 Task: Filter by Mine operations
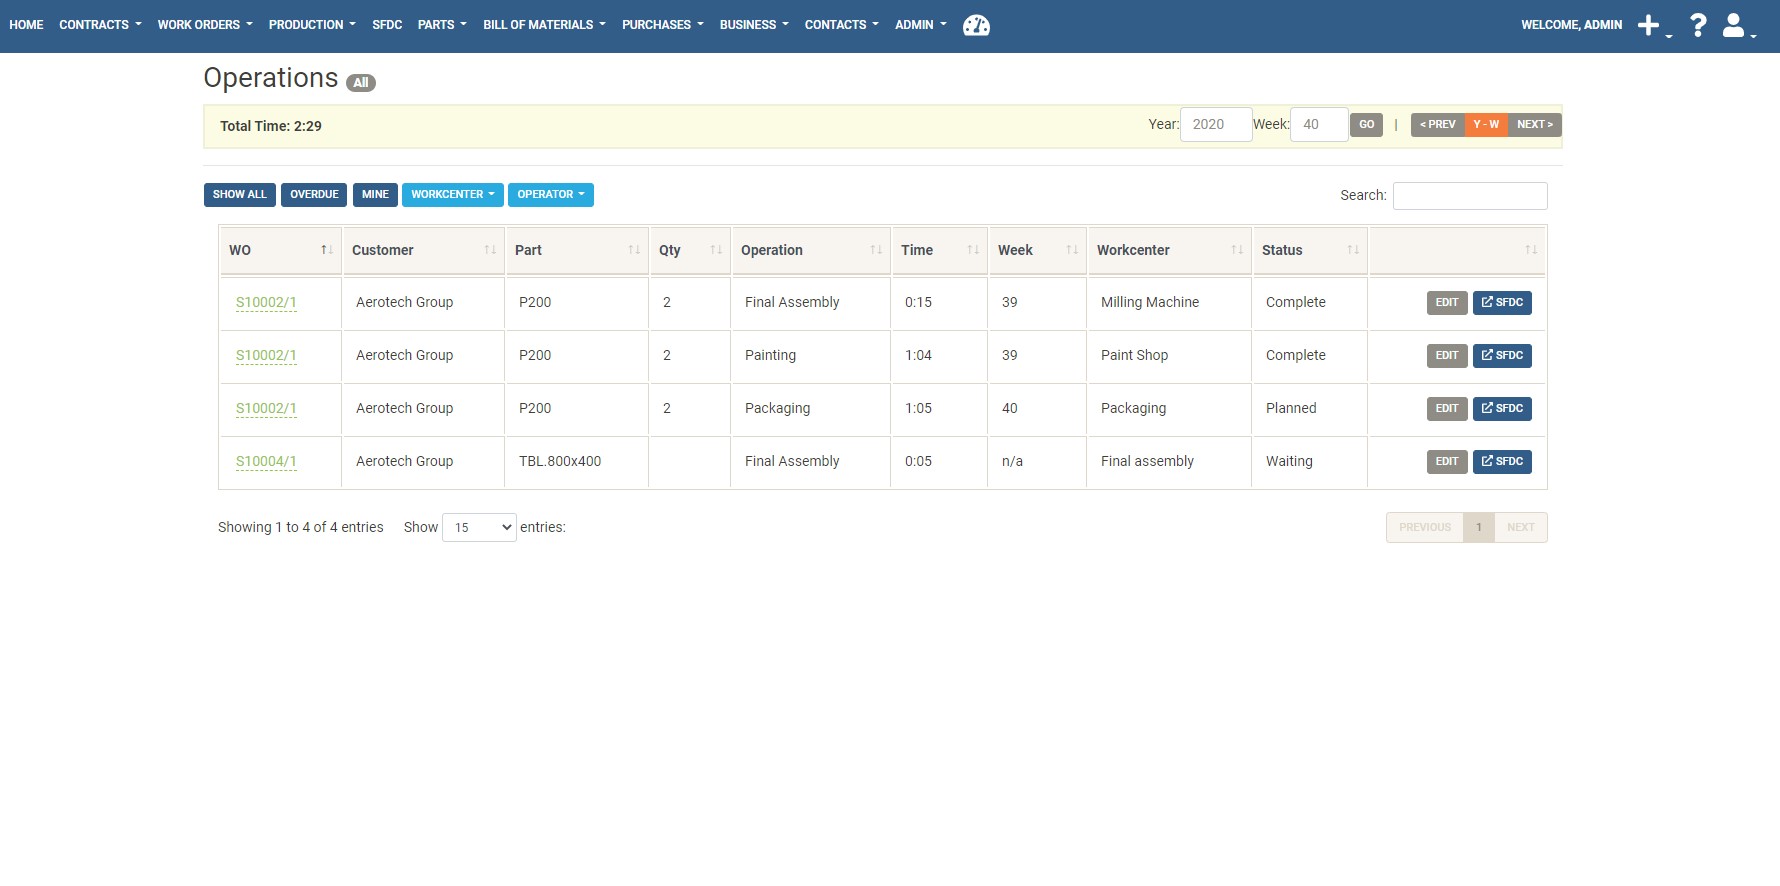(375, 195)
